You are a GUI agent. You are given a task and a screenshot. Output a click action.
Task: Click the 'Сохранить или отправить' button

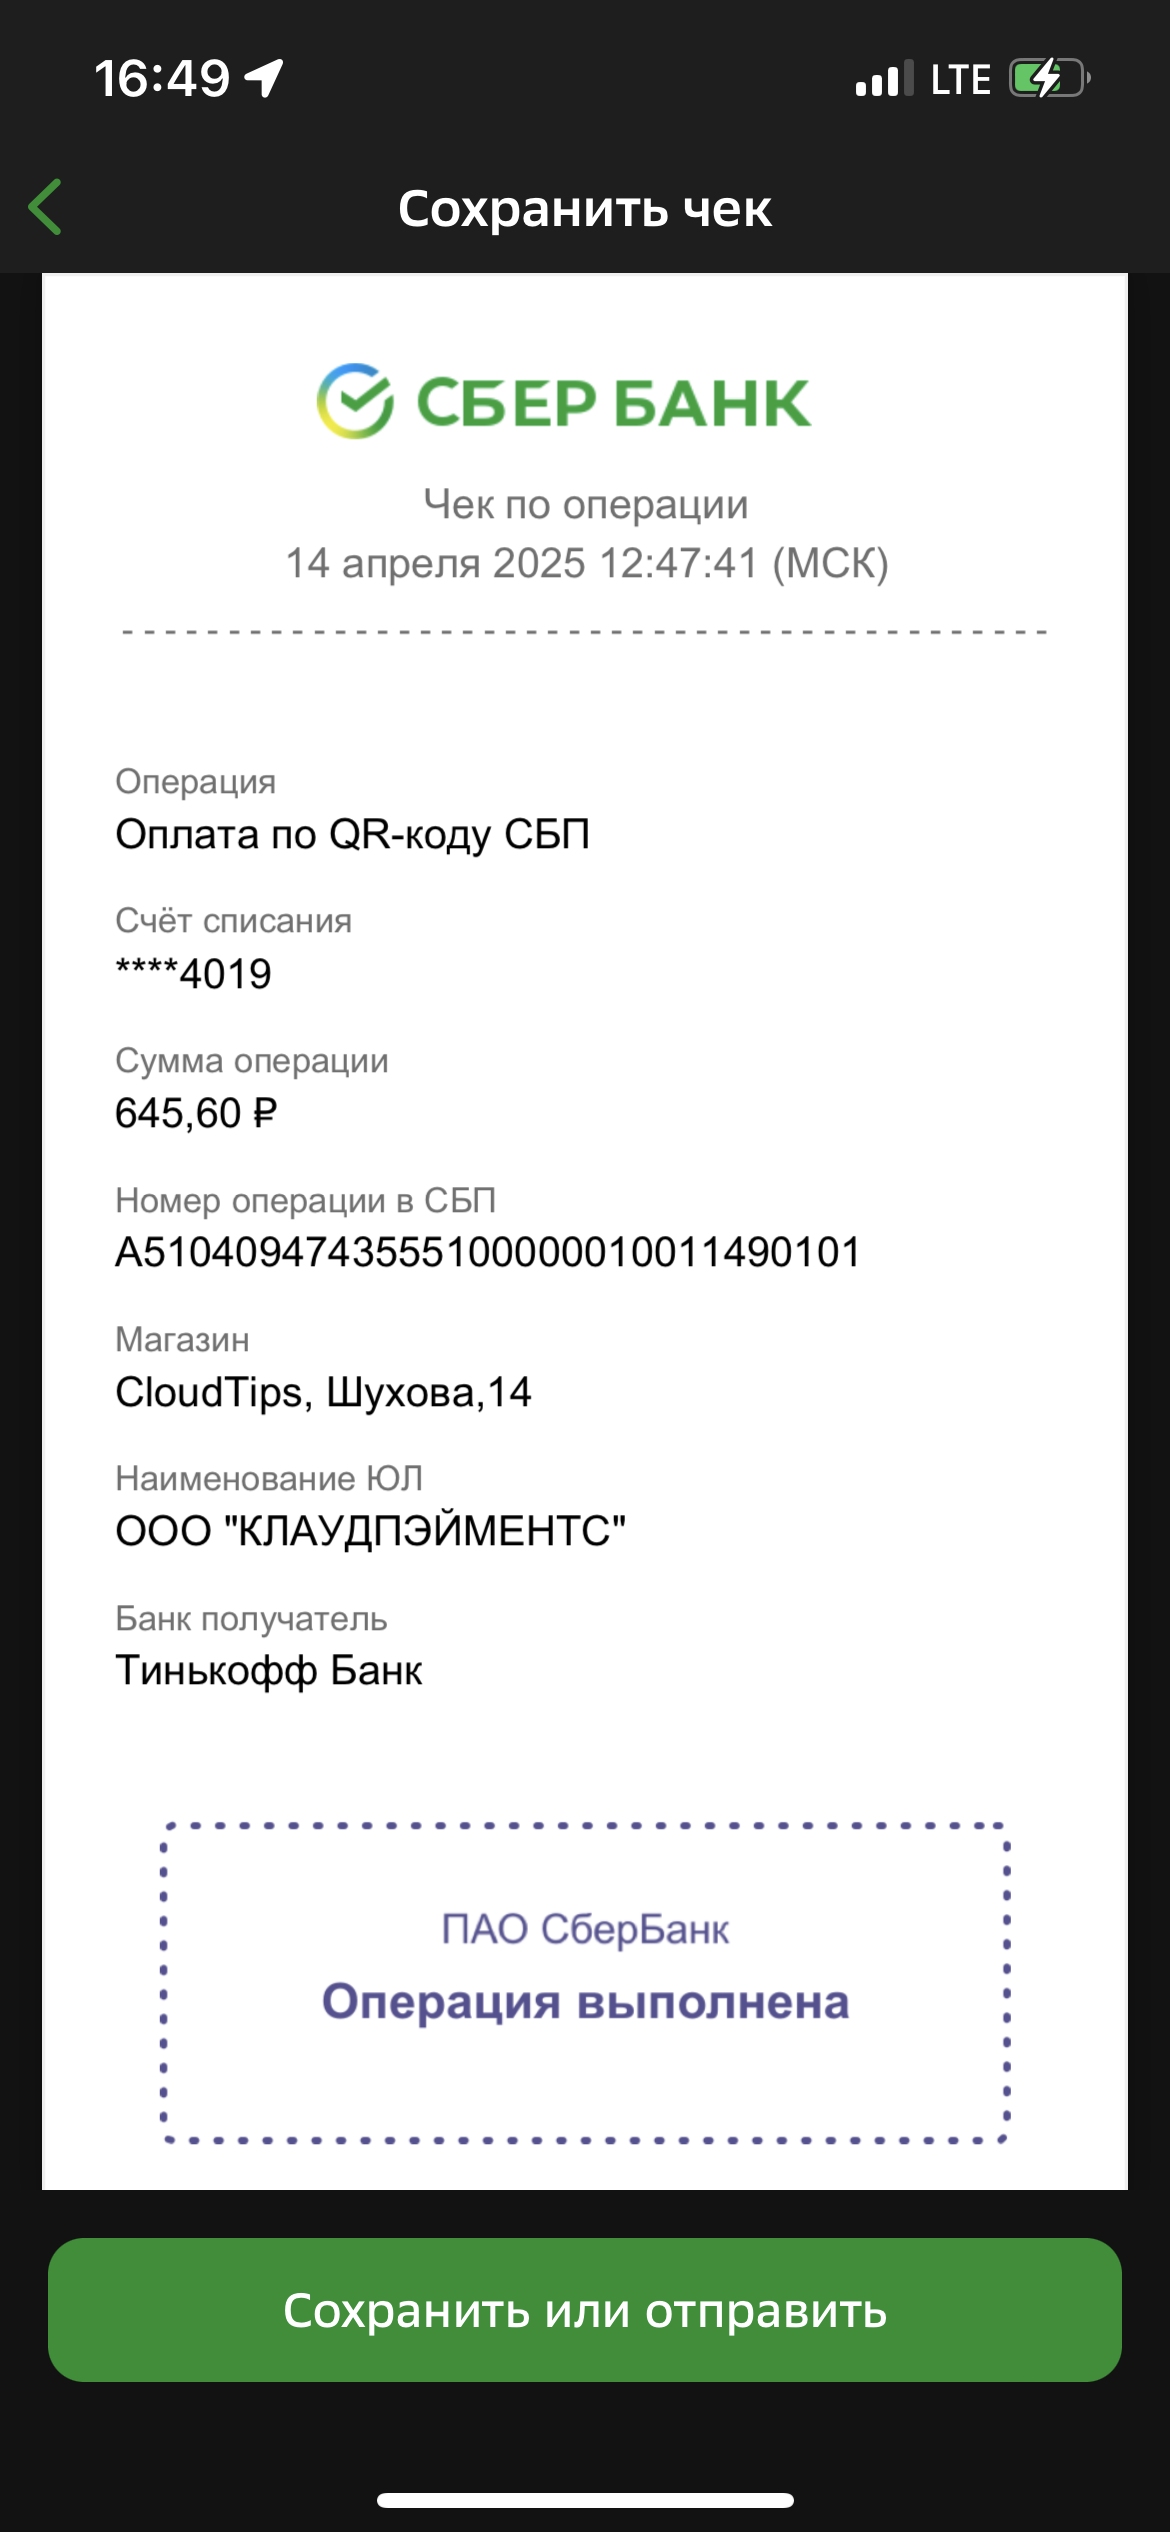585,2310
